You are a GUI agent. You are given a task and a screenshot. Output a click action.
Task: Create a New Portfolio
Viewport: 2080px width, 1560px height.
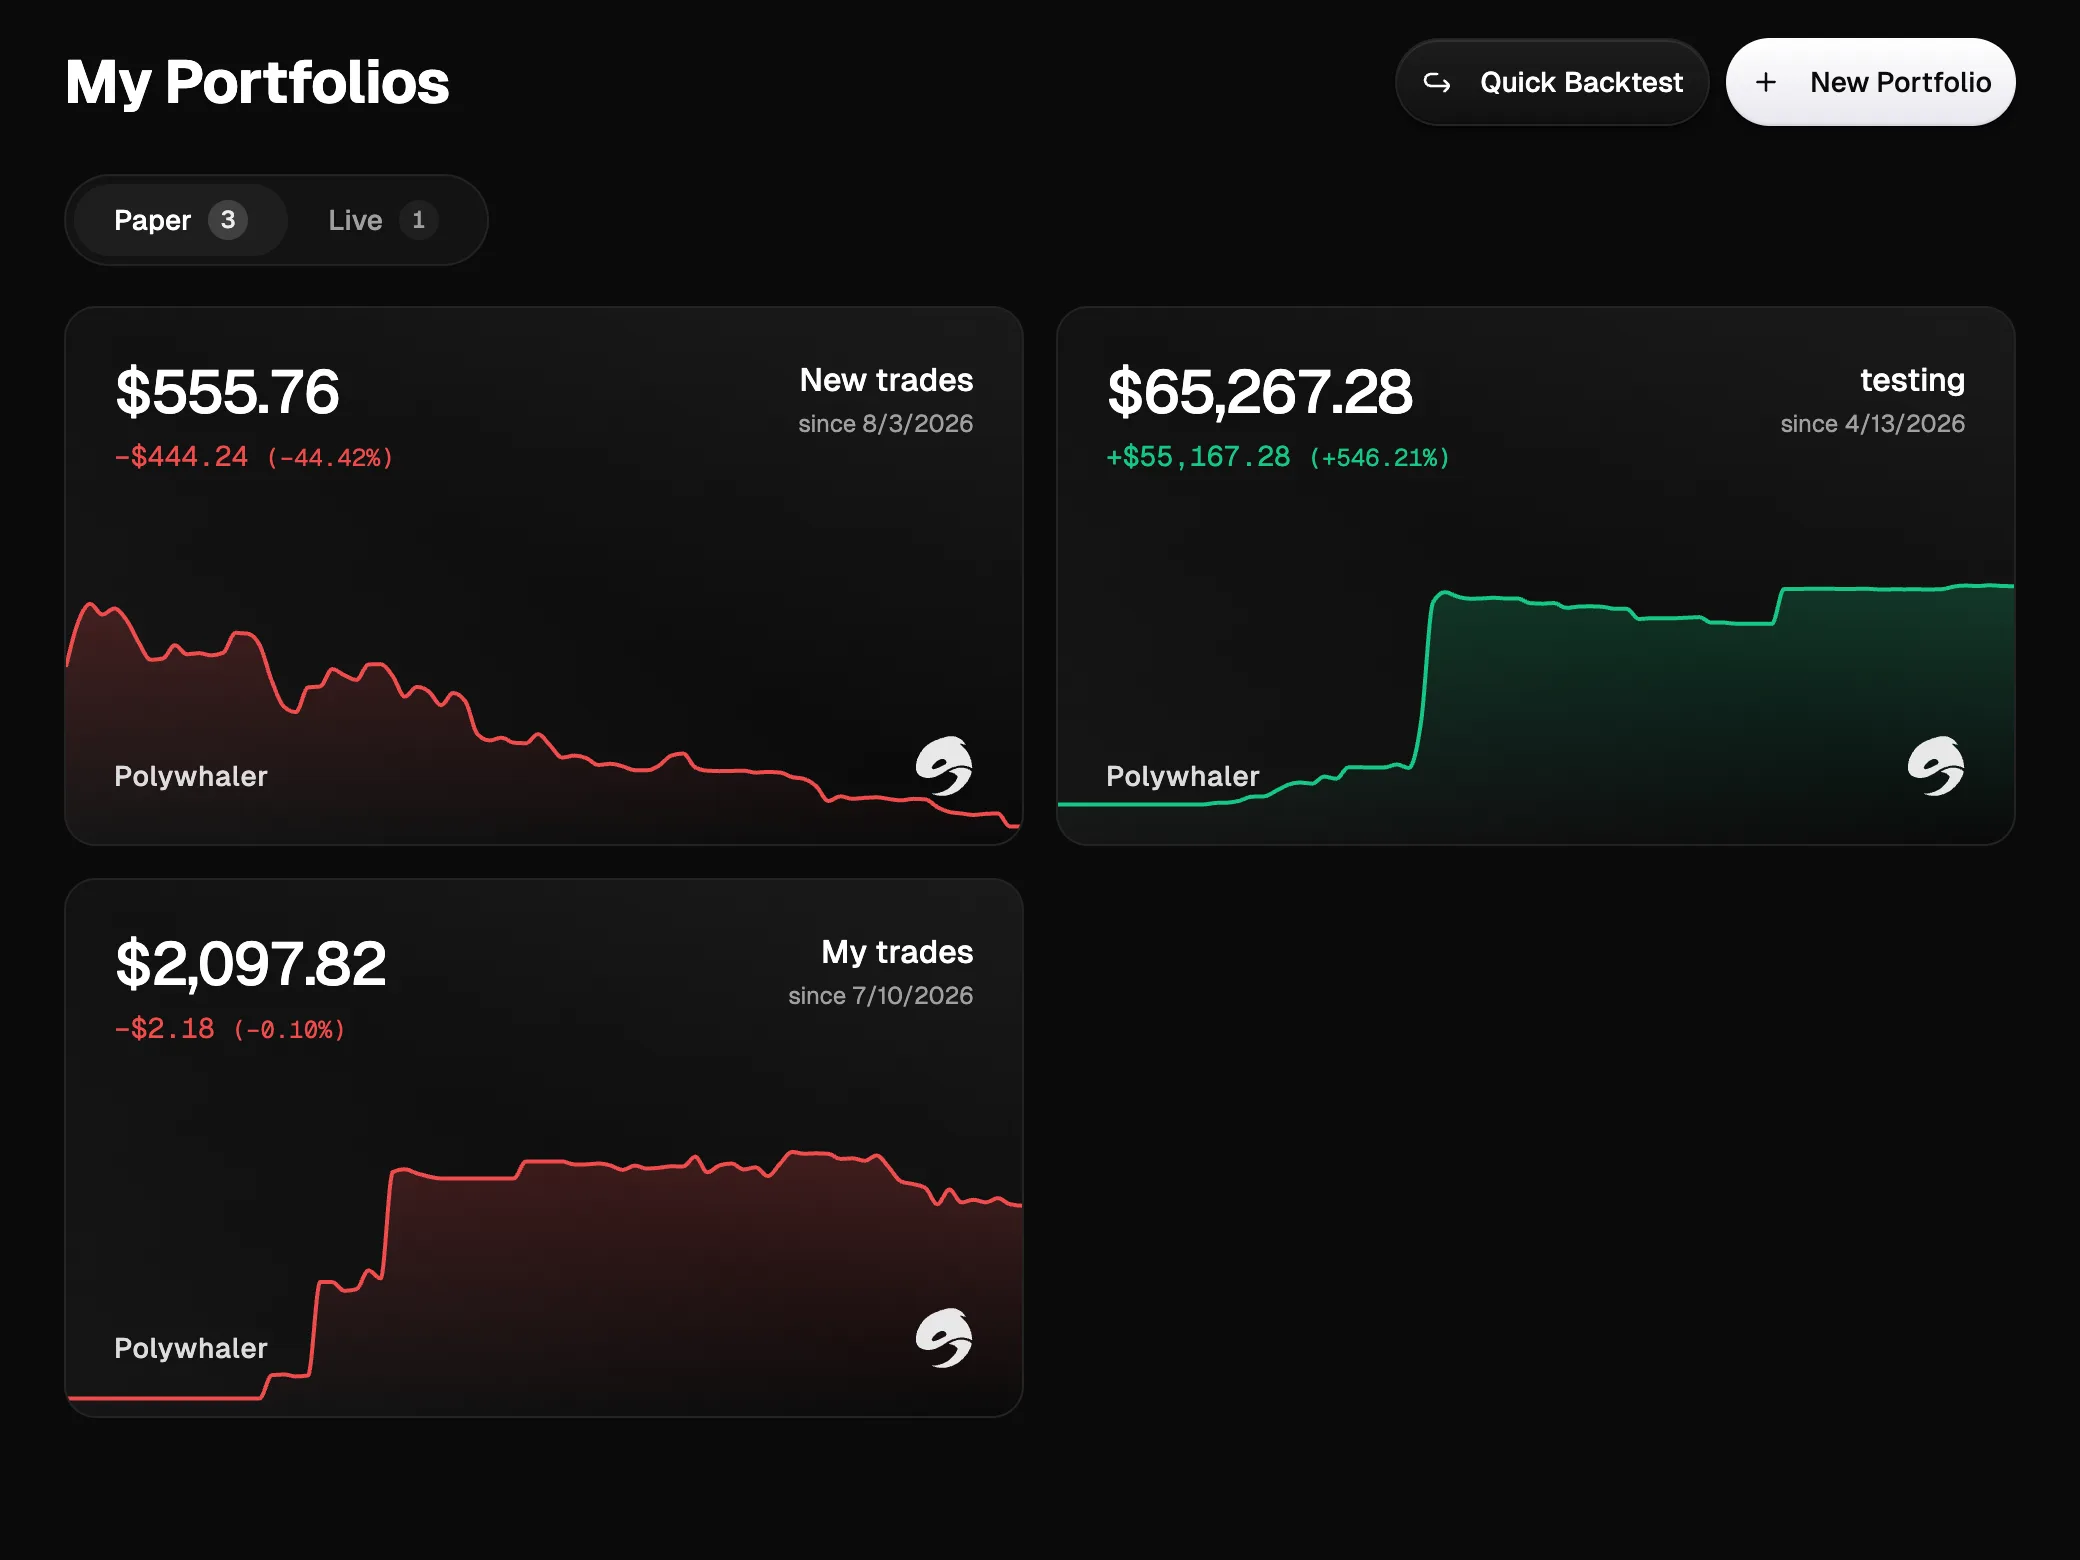1870,82
